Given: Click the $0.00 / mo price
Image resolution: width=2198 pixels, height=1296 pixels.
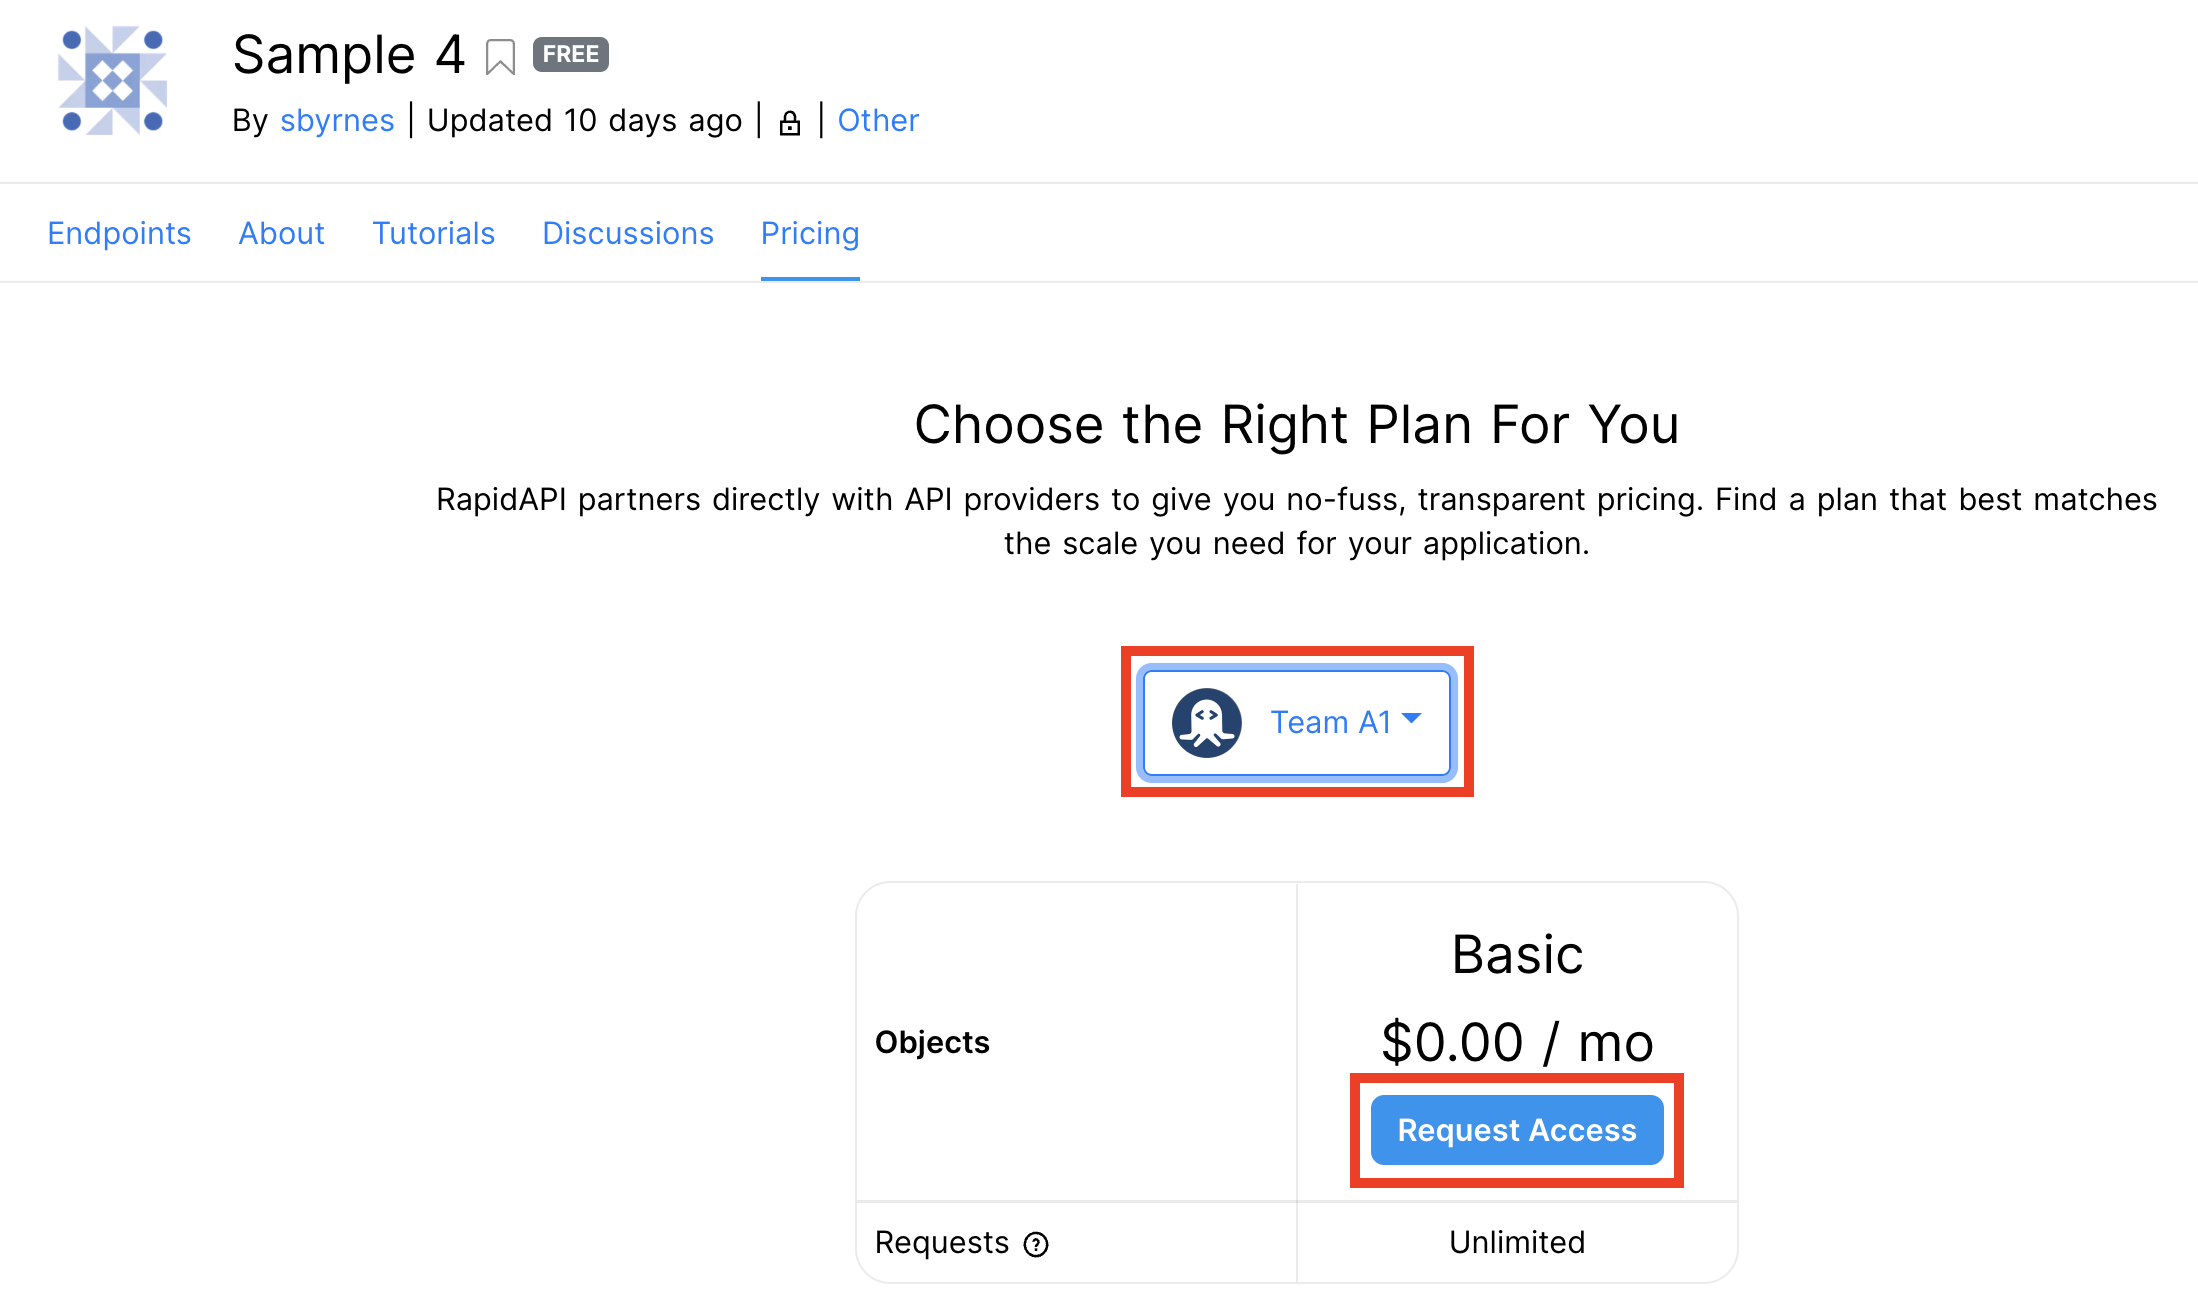Looking at the screenshot, I should [x=1516, y=1042].
